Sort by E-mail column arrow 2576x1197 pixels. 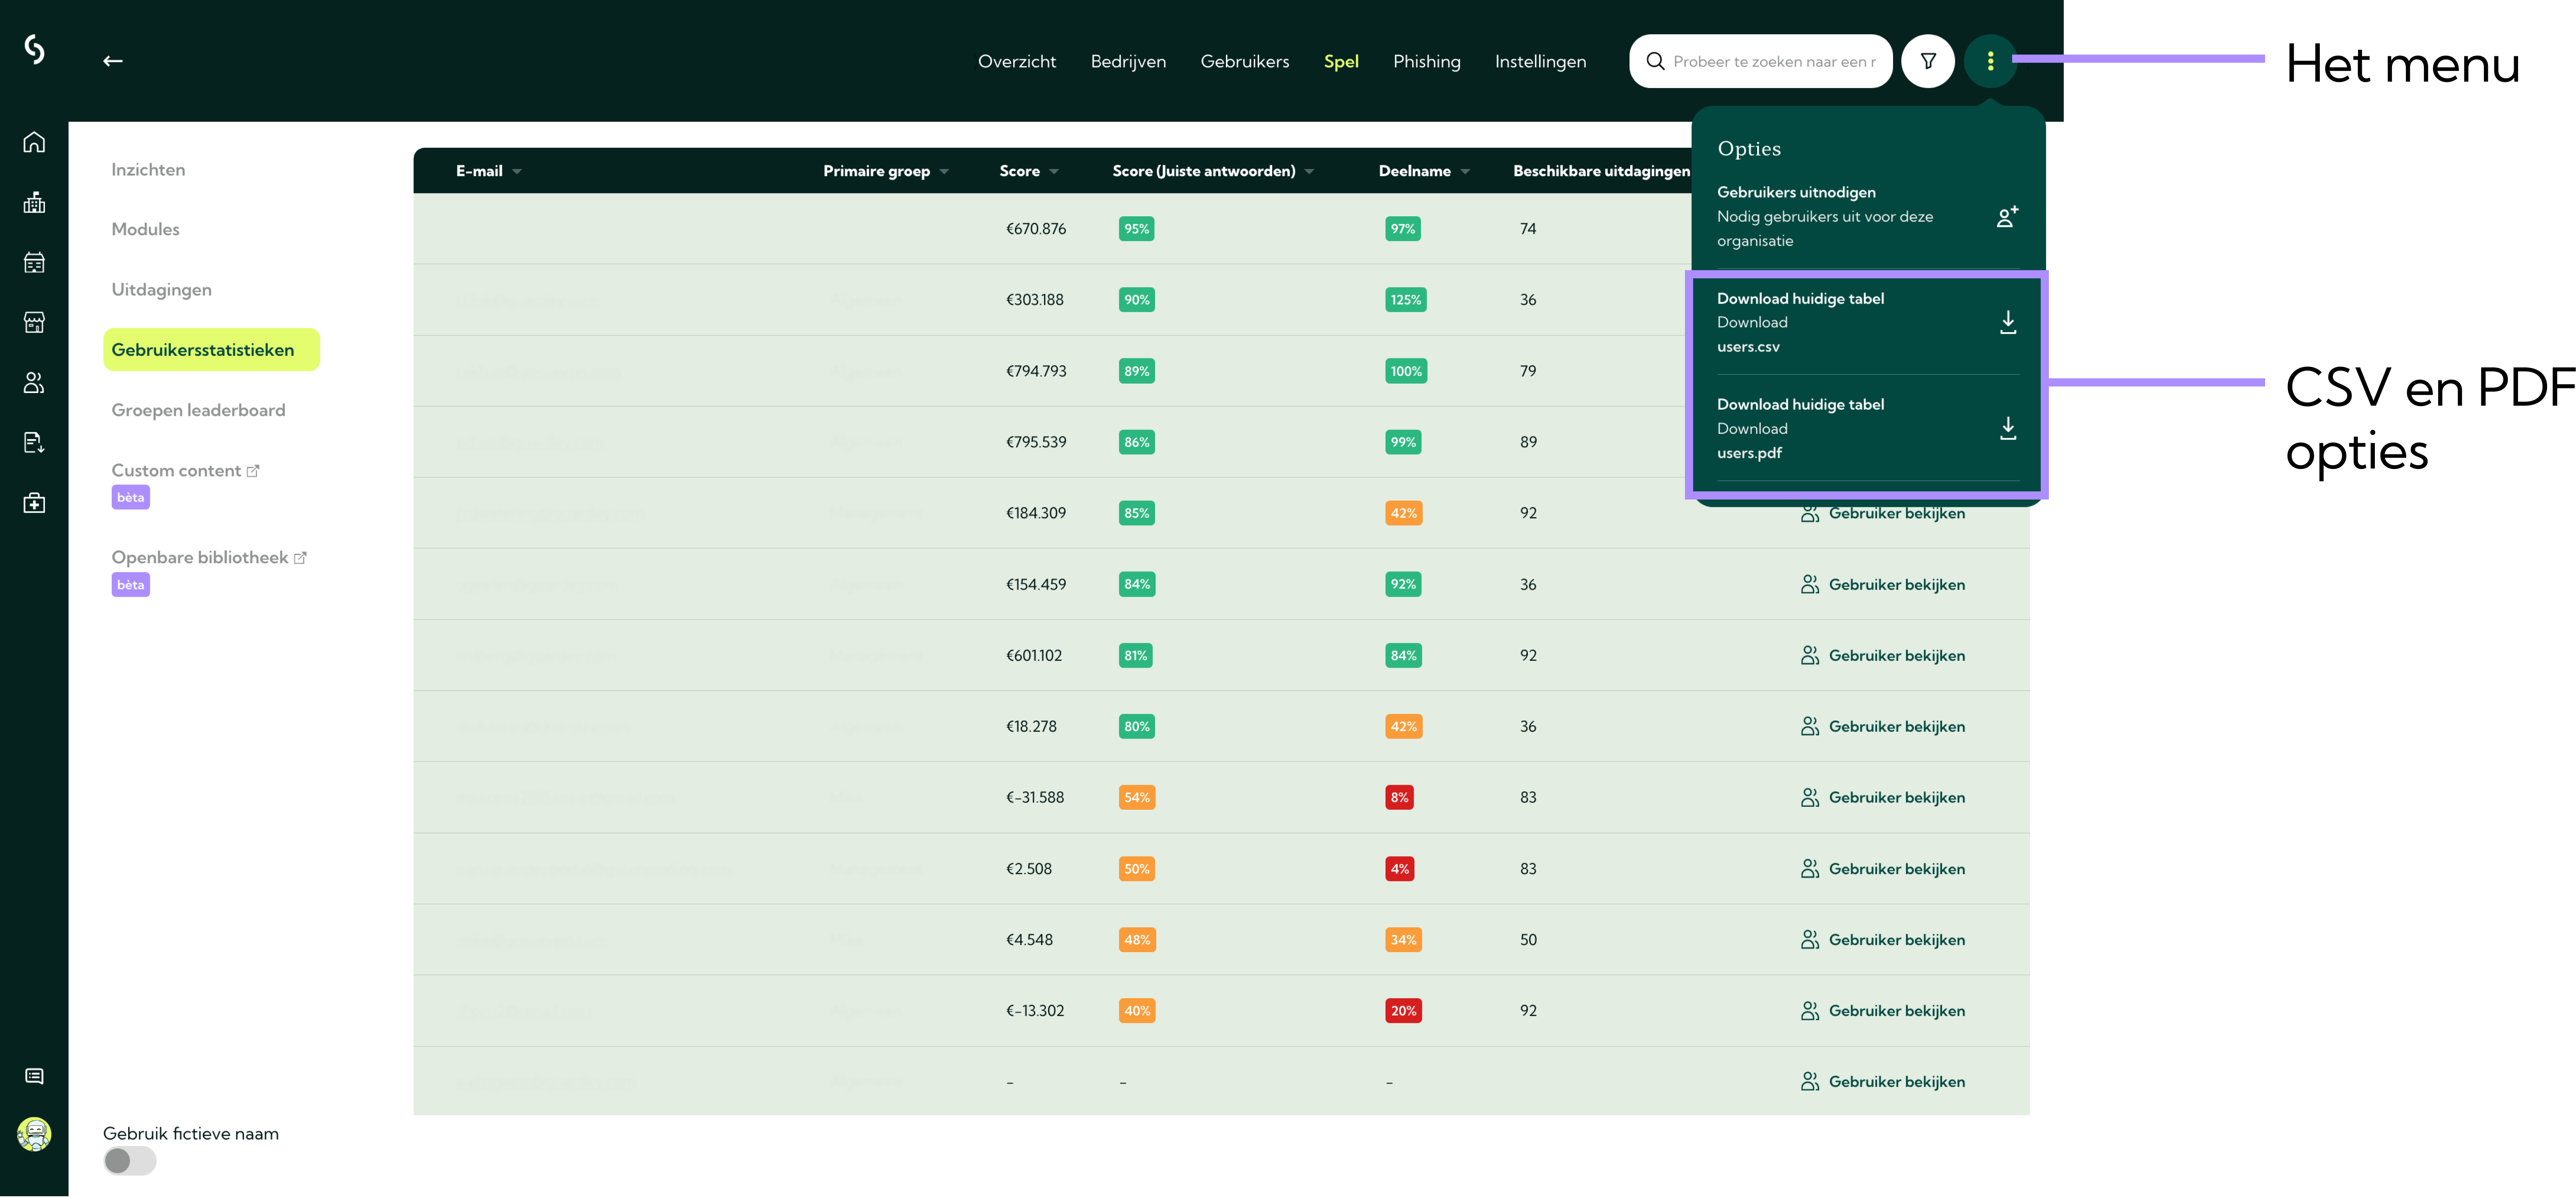pos(517,172)
